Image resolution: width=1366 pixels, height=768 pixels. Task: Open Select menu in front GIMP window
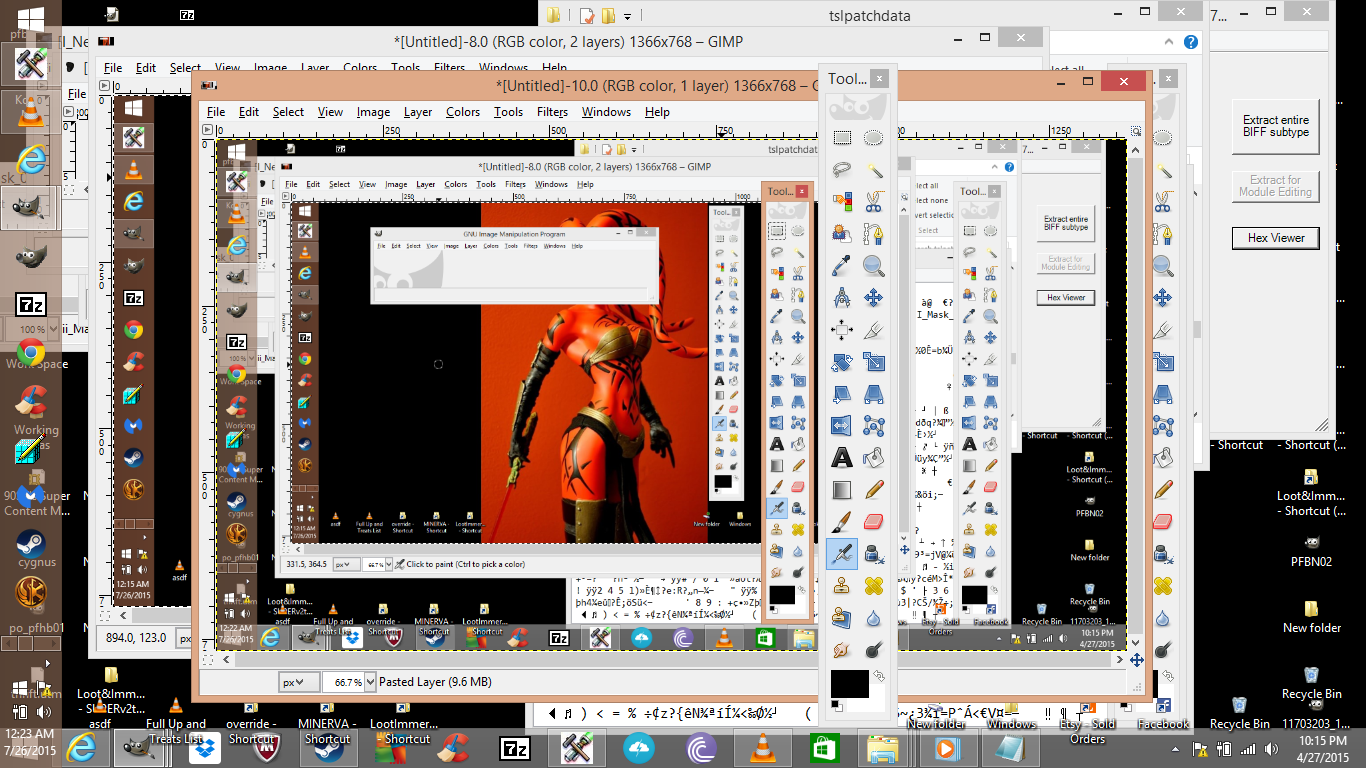tap(288, 112)
